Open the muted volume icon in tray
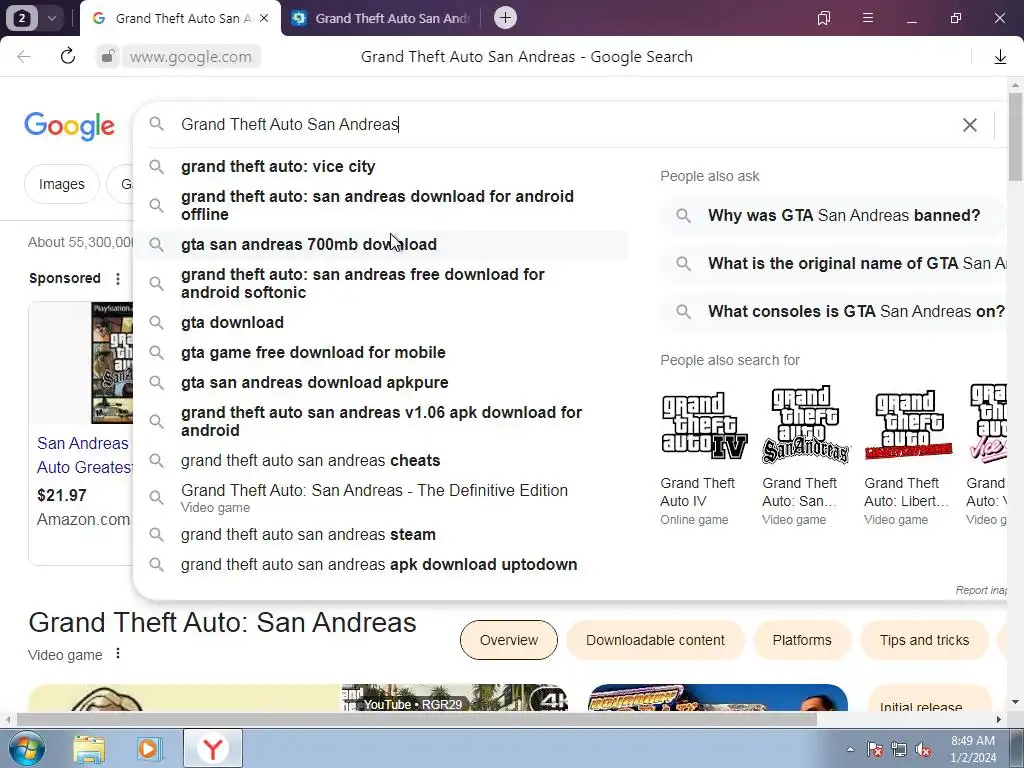 (923, 749)
